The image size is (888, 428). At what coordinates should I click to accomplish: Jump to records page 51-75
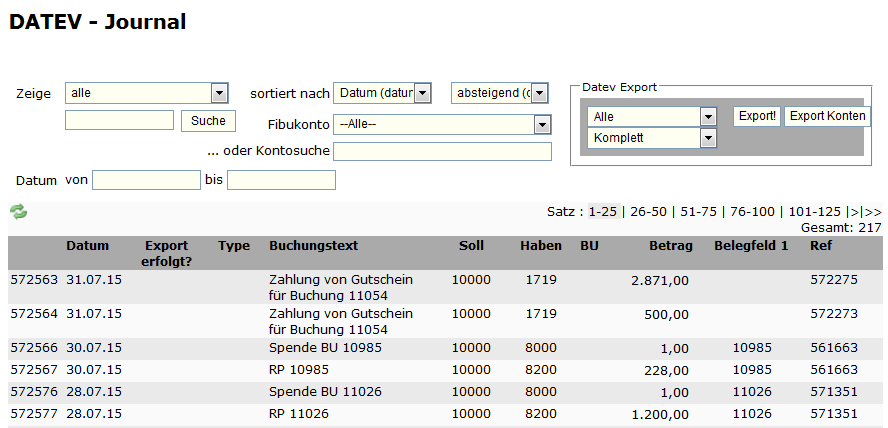pos(701,211)
